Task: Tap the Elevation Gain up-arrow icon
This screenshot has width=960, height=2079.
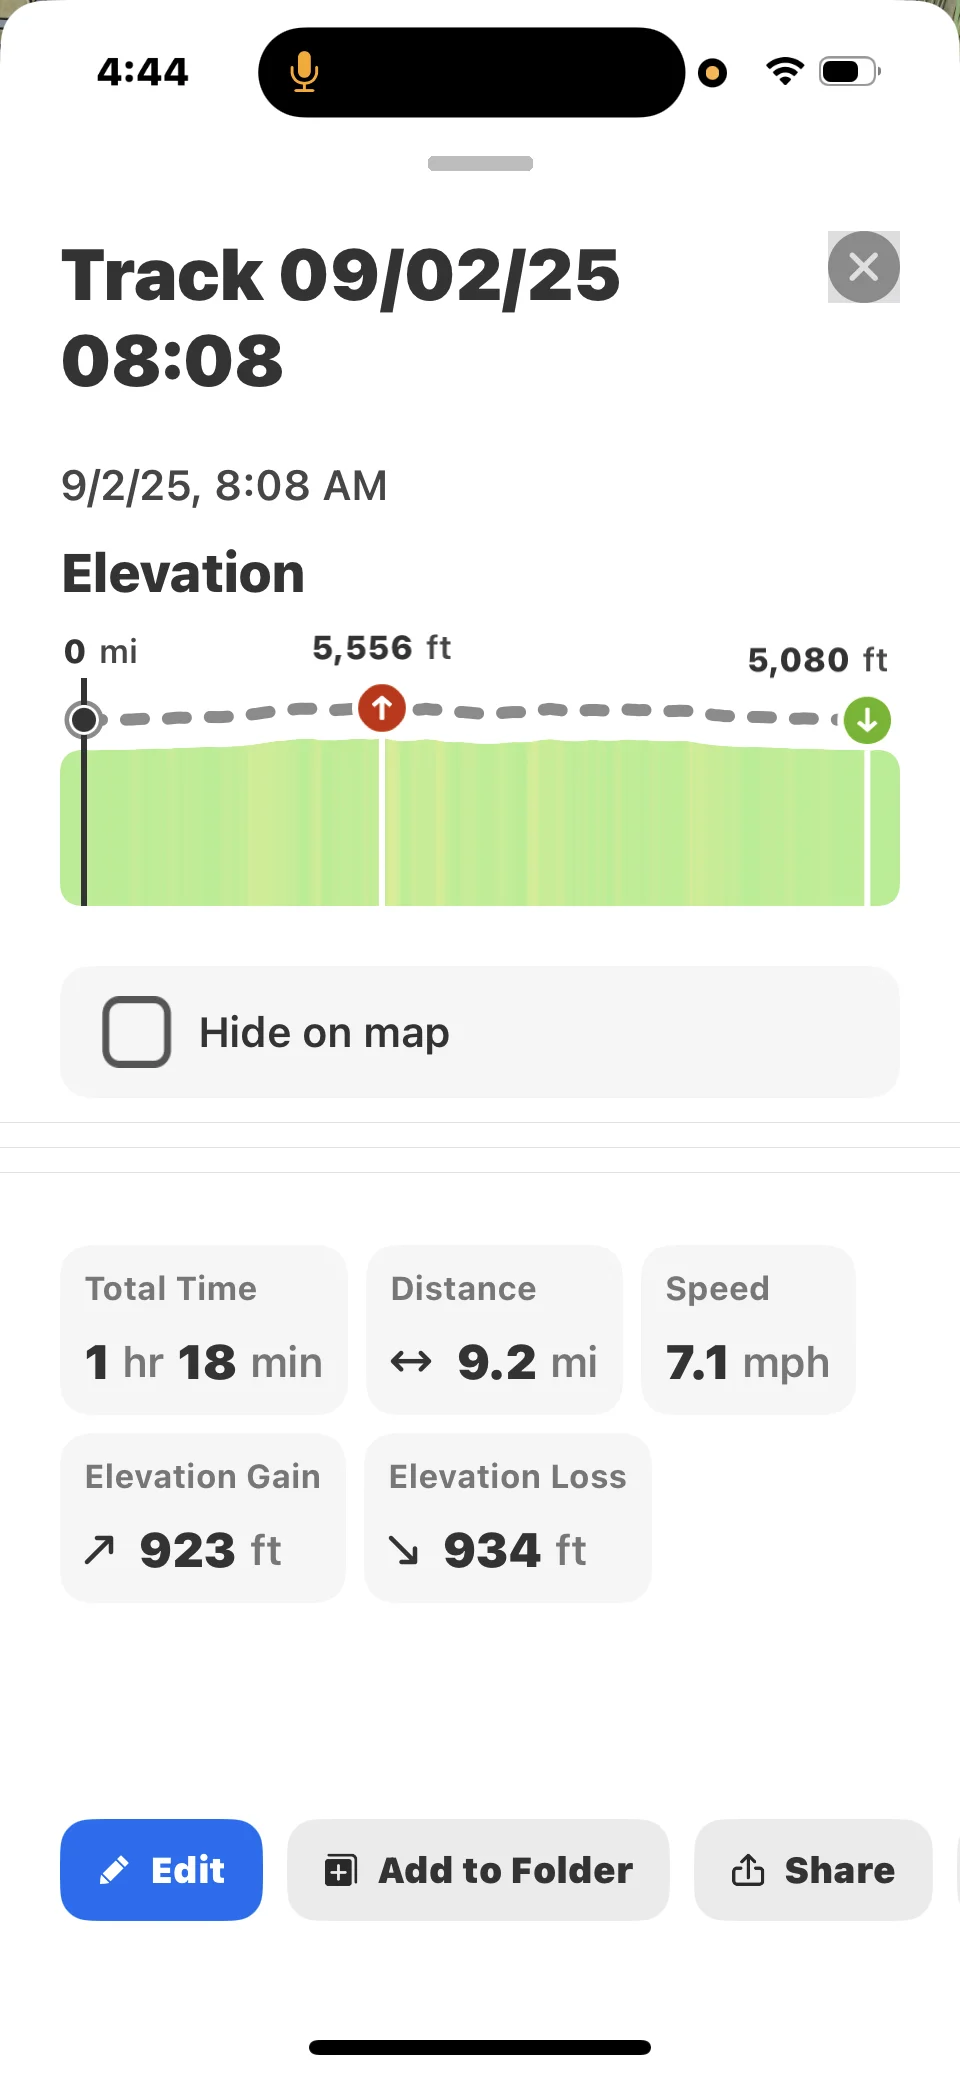Action: [x=100, y=1550]
